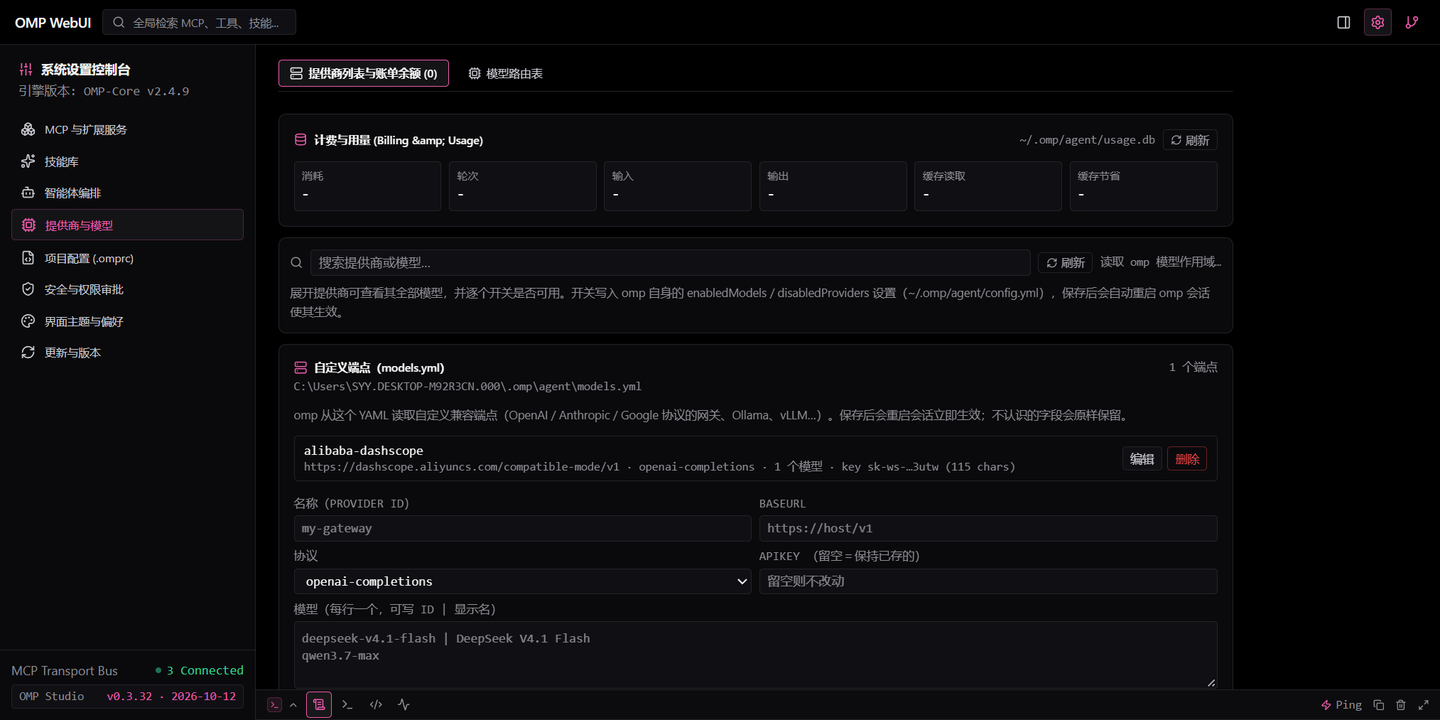Click the 模型 list textarea
This screenshot has height=720, width=1440.
click(x=756, y=654)
